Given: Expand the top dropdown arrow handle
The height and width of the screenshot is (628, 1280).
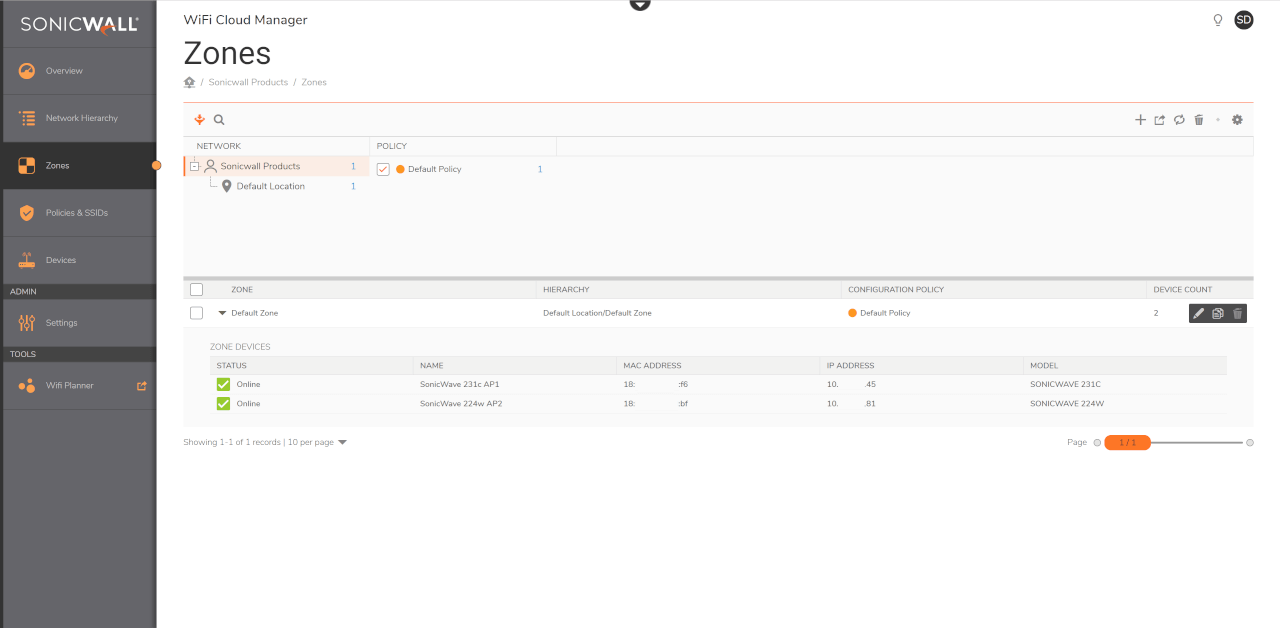Looking at the screenshot, I should click(x=640, y=4).
